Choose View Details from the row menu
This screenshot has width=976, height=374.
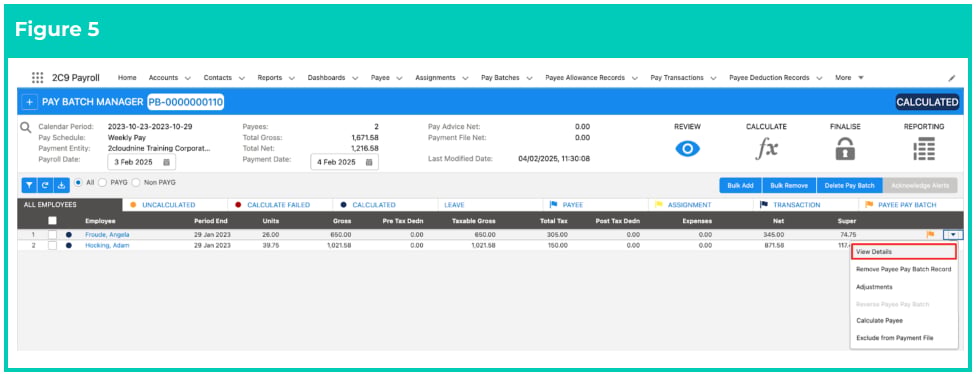(903, 252)
